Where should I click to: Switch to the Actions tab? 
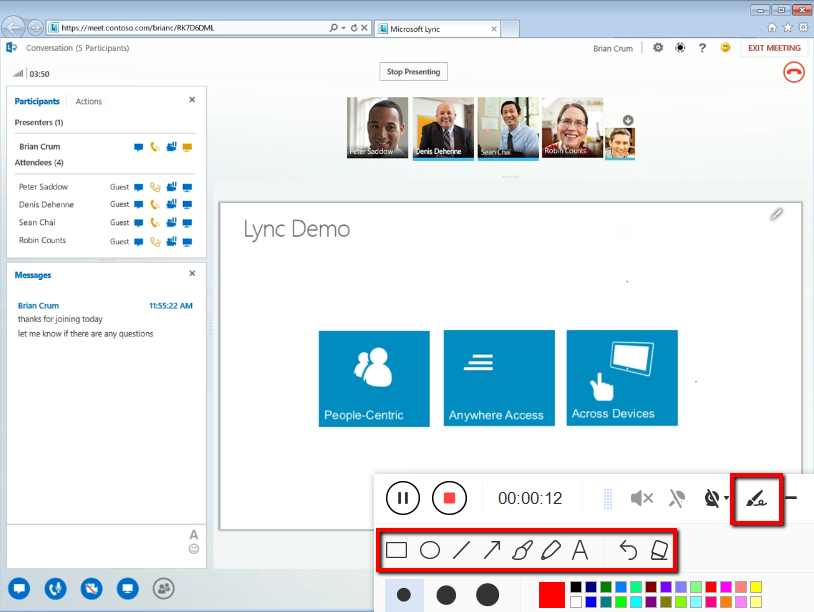tap(88, 101)
